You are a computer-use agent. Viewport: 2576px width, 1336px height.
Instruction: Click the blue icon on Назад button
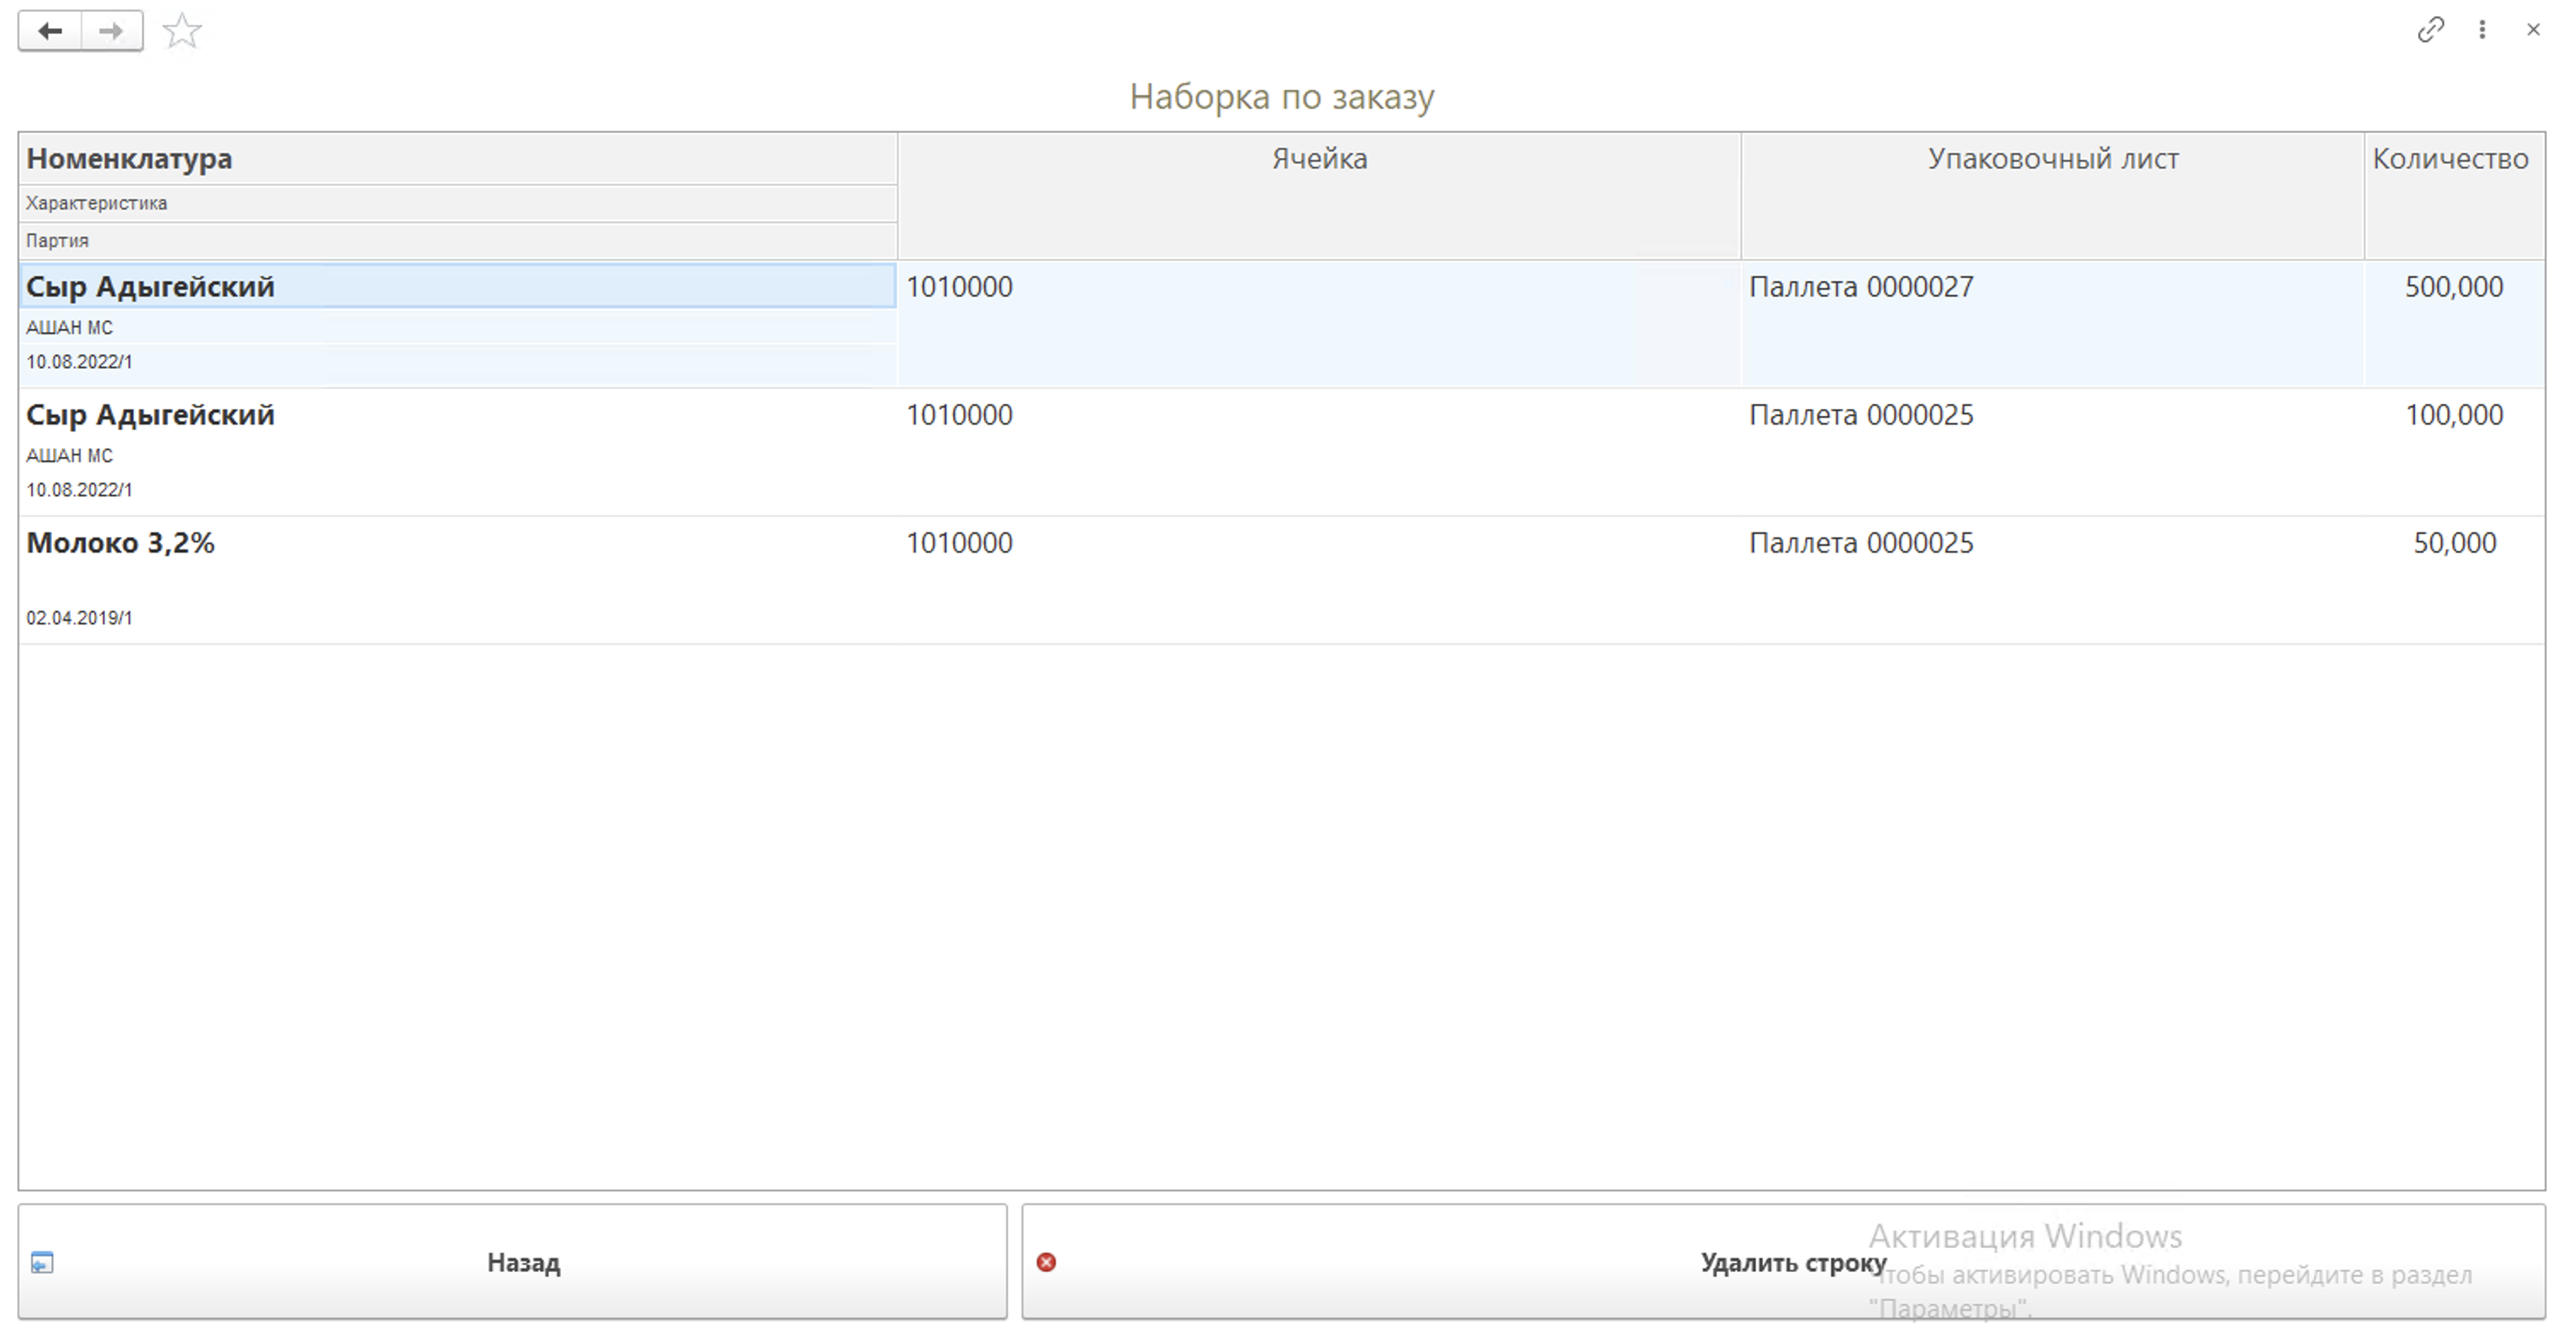tap(42, 1262)
